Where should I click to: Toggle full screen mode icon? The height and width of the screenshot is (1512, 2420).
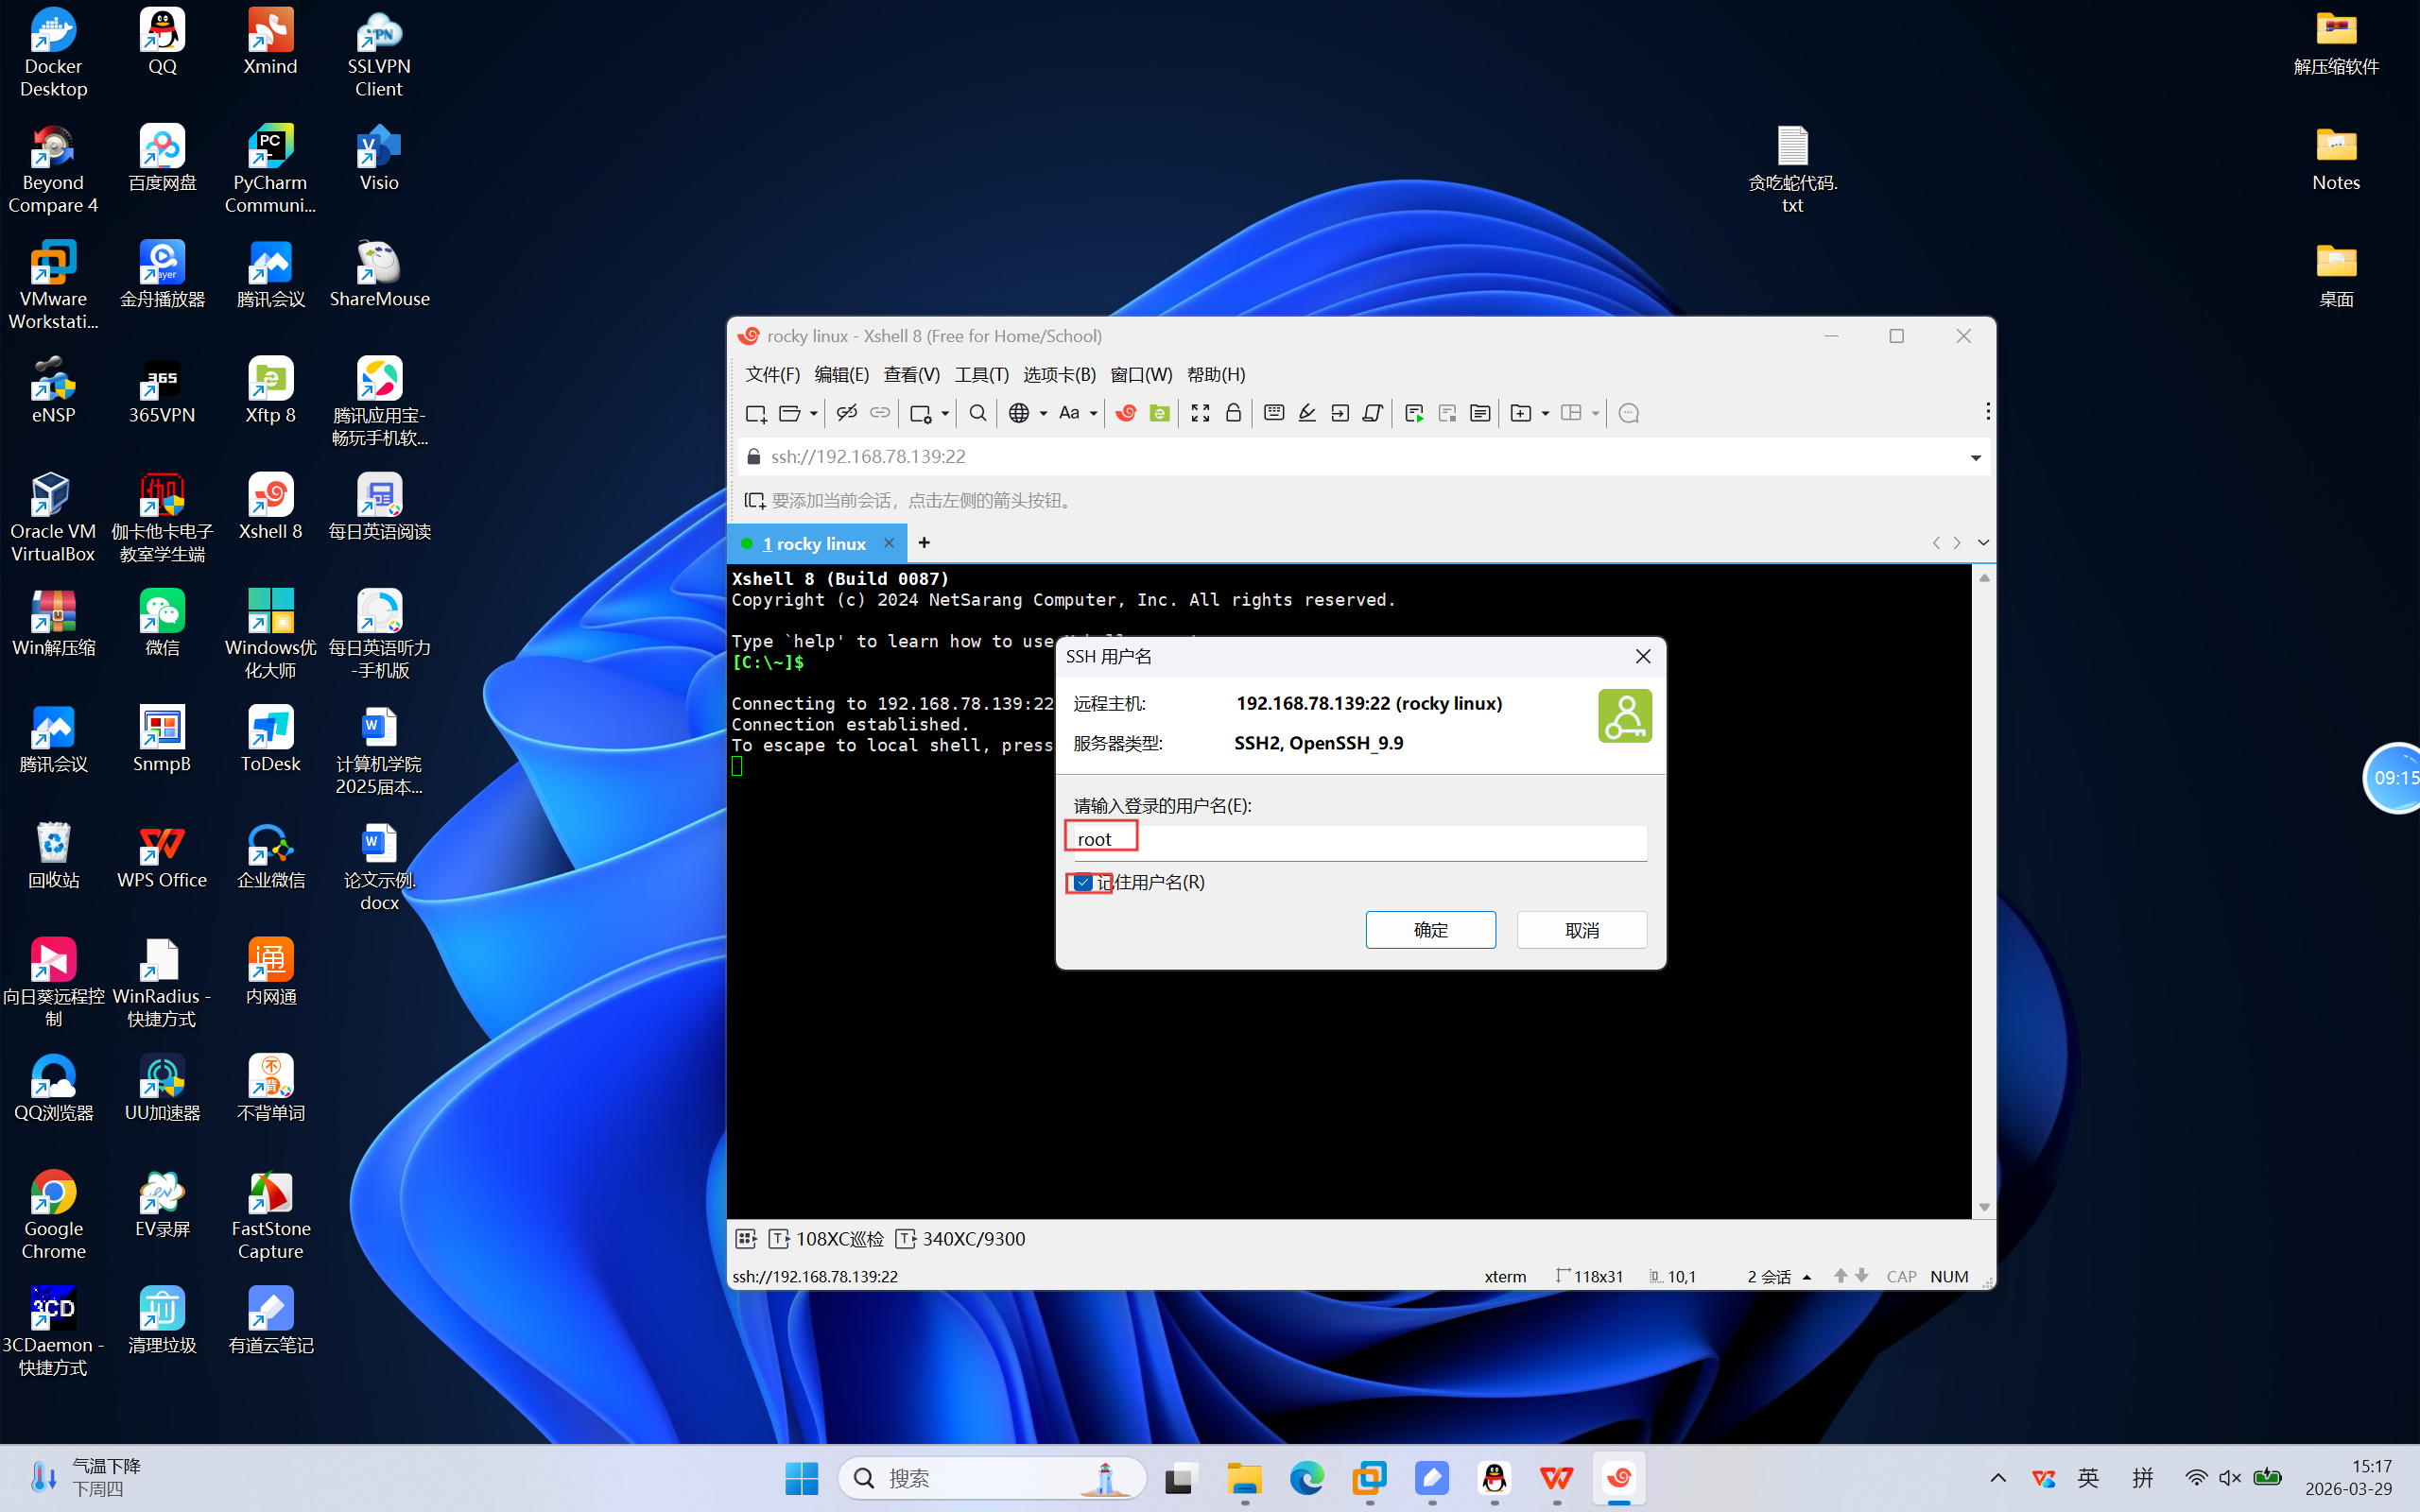(x=1200, y=413)
